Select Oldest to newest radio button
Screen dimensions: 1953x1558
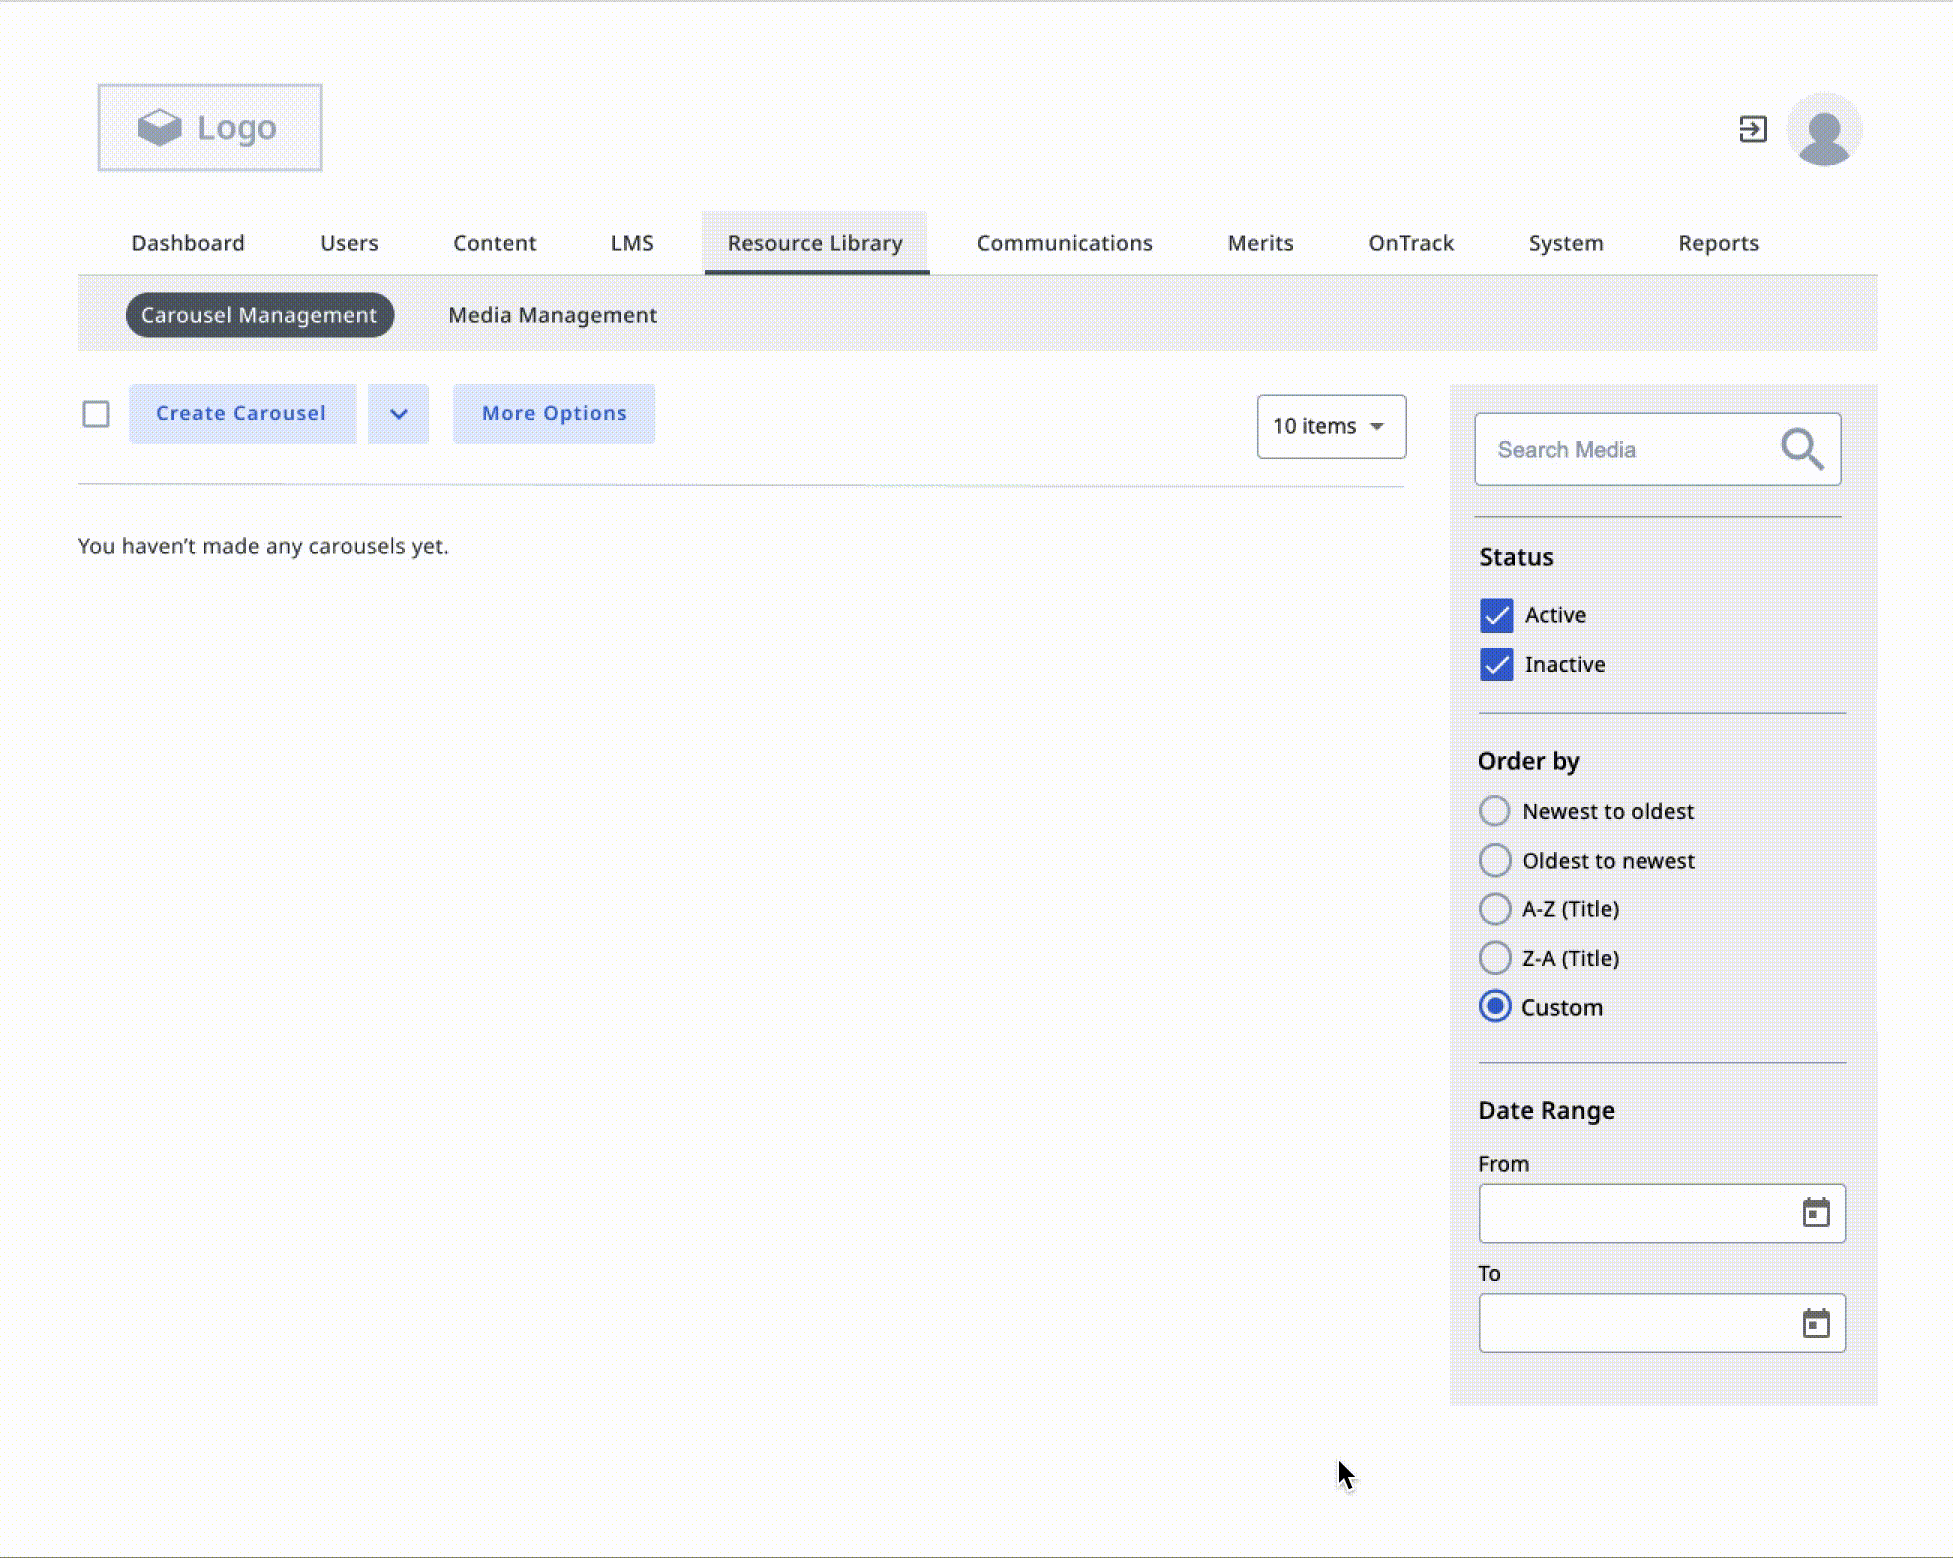pyautogui.click(x=1494, y=860)
